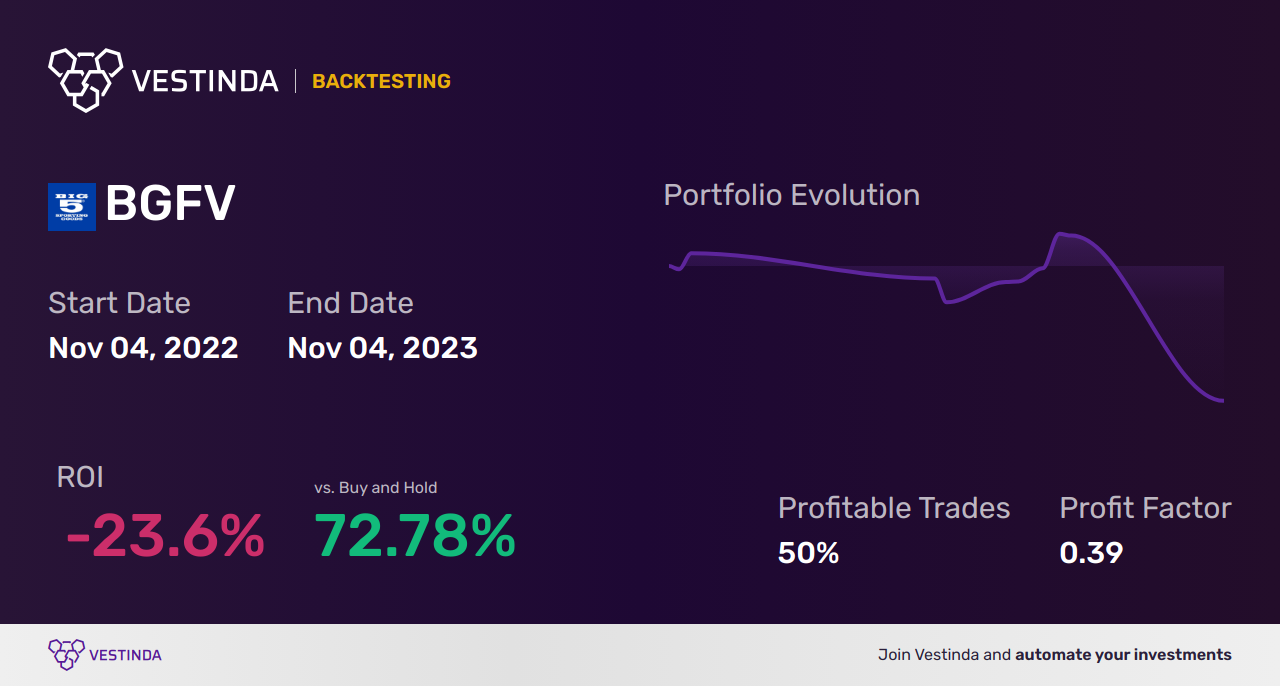This screenshot has width=1280, height=686.
Task: Click the VESTINDA footer brand text
Action: [125, 655]
